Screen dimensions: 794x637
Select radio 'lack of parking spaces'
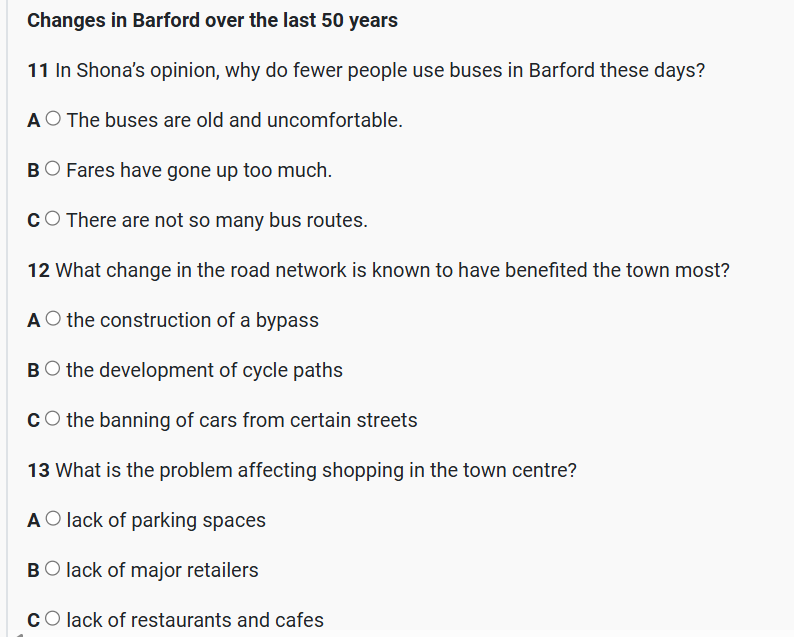53,520
